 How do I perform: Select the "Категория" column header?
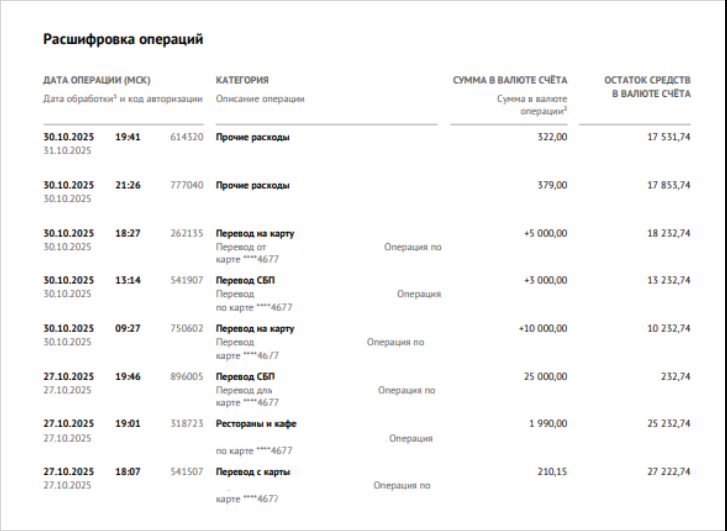click(242, 80)
